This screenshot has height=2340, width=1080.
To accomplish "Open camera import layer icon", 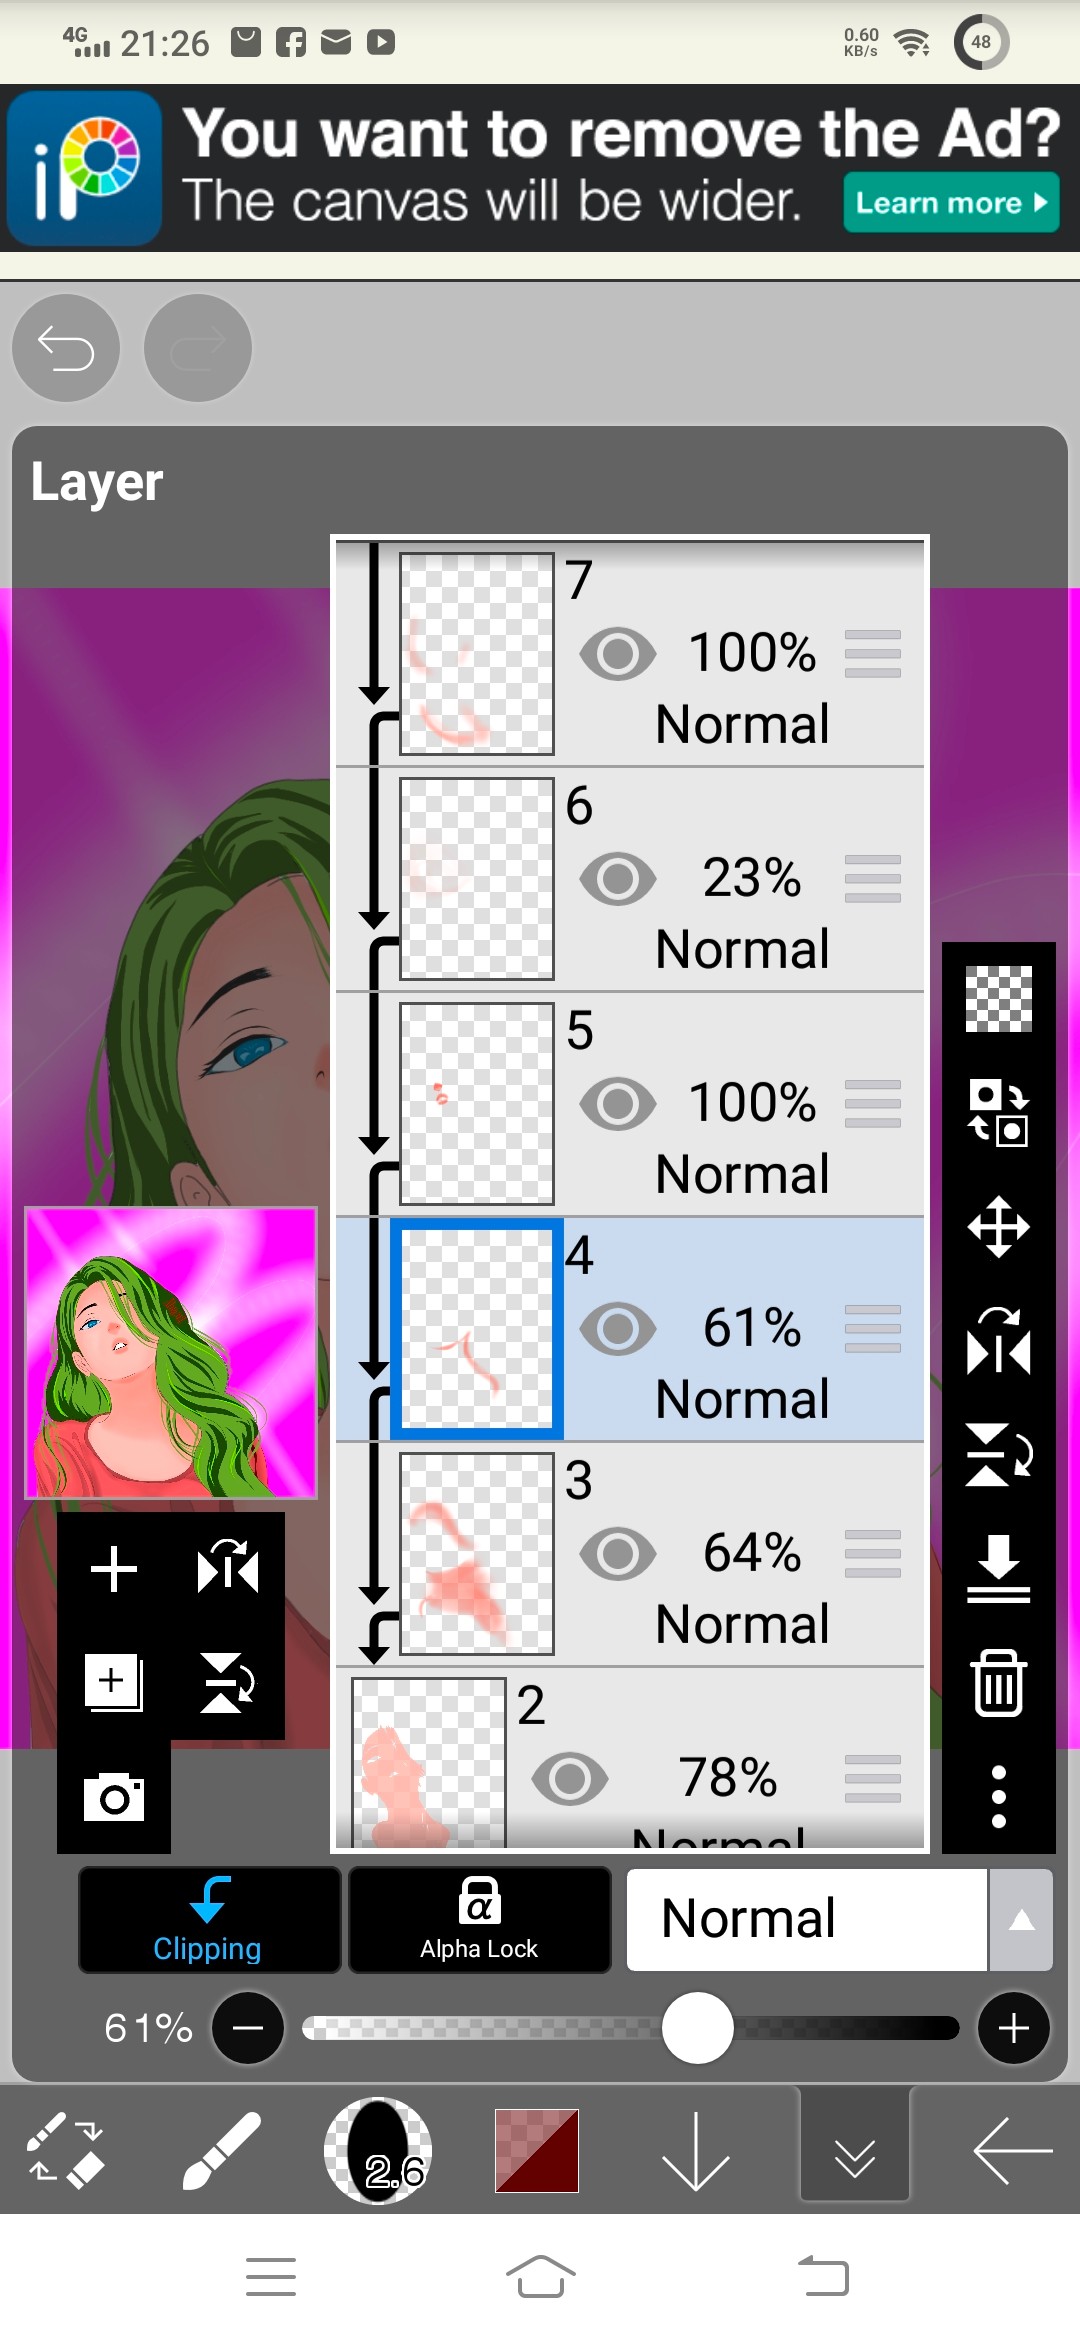I will [114, 1797].
